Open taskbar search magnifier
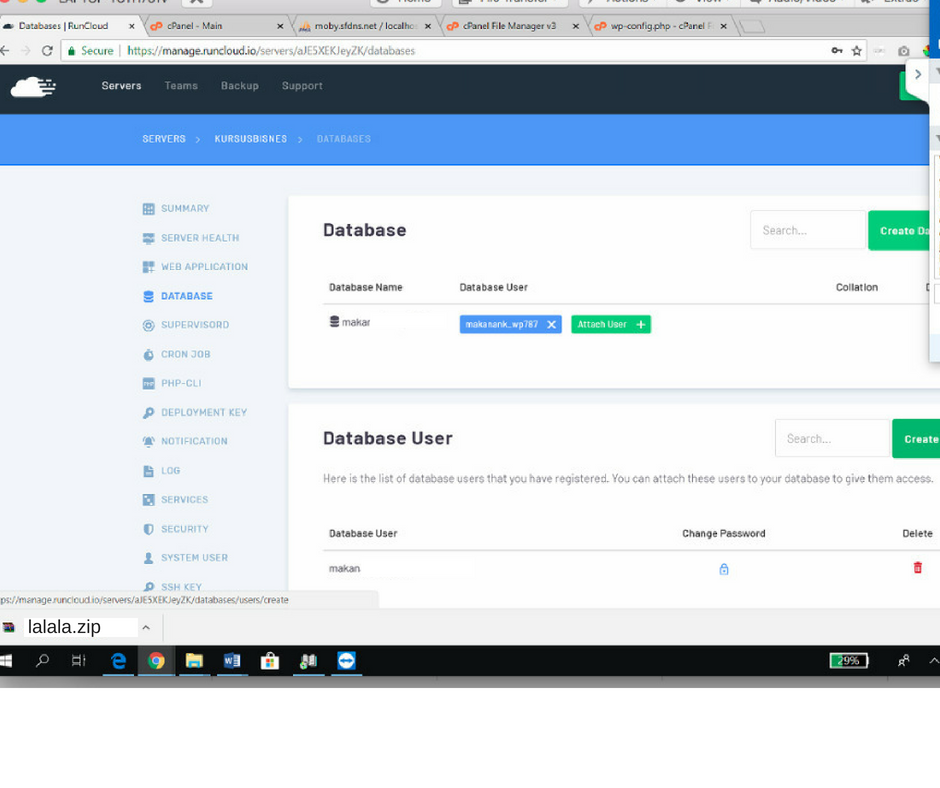 [42, 661]
